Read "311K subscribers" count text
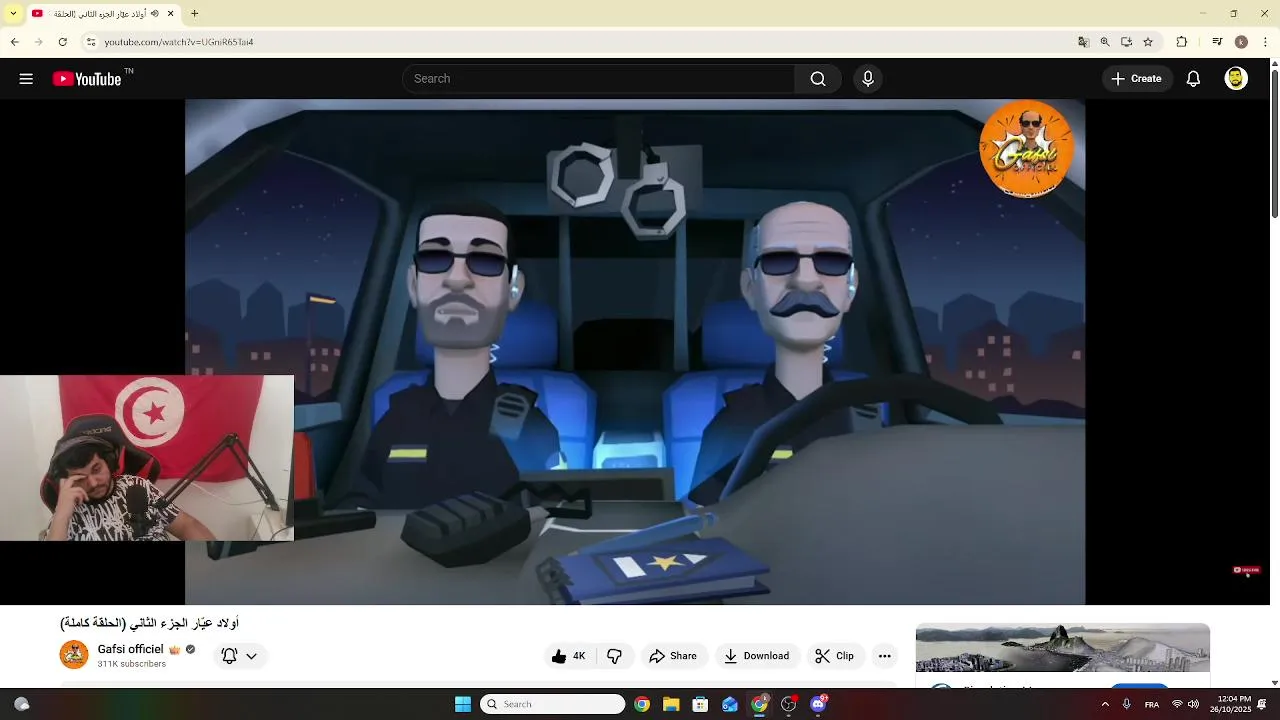This screenshot has height=720, width=1280. [131, 664]
